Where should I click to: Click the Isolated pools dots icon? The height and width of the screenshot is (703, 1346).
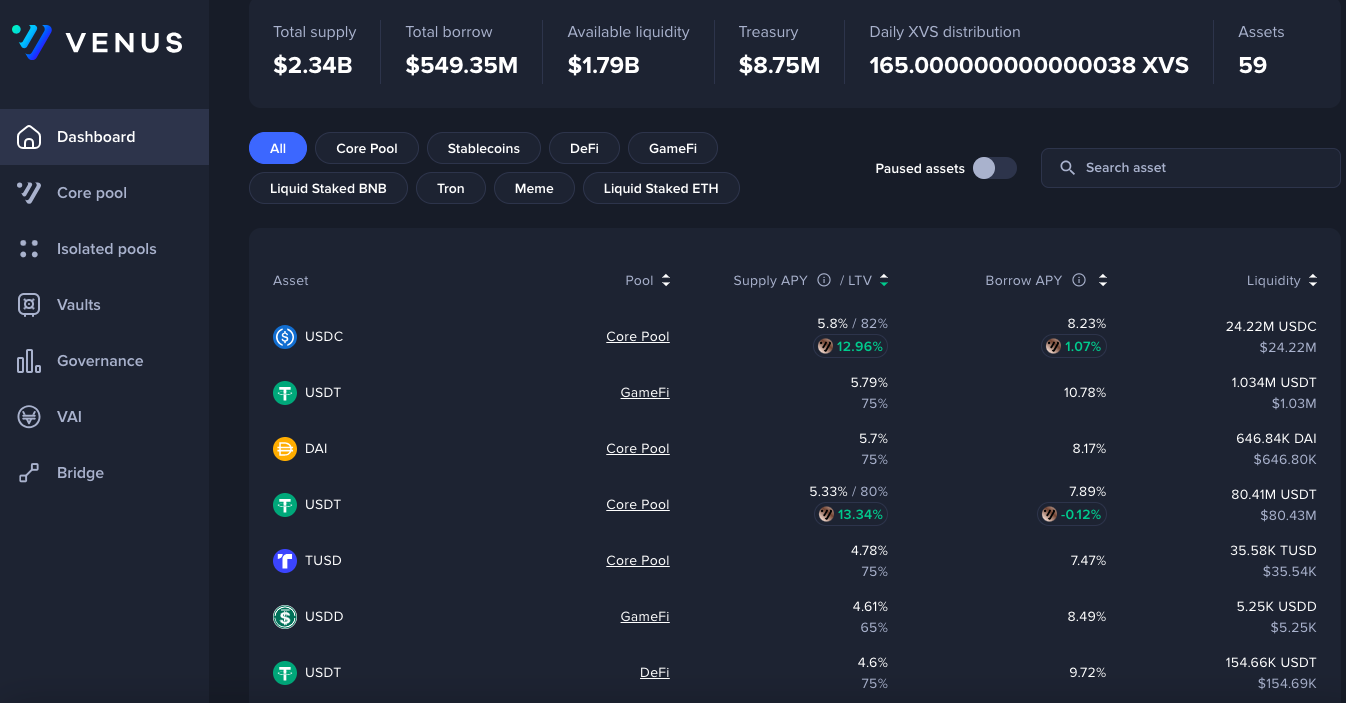pyautogui.click(x=29, y=249)
